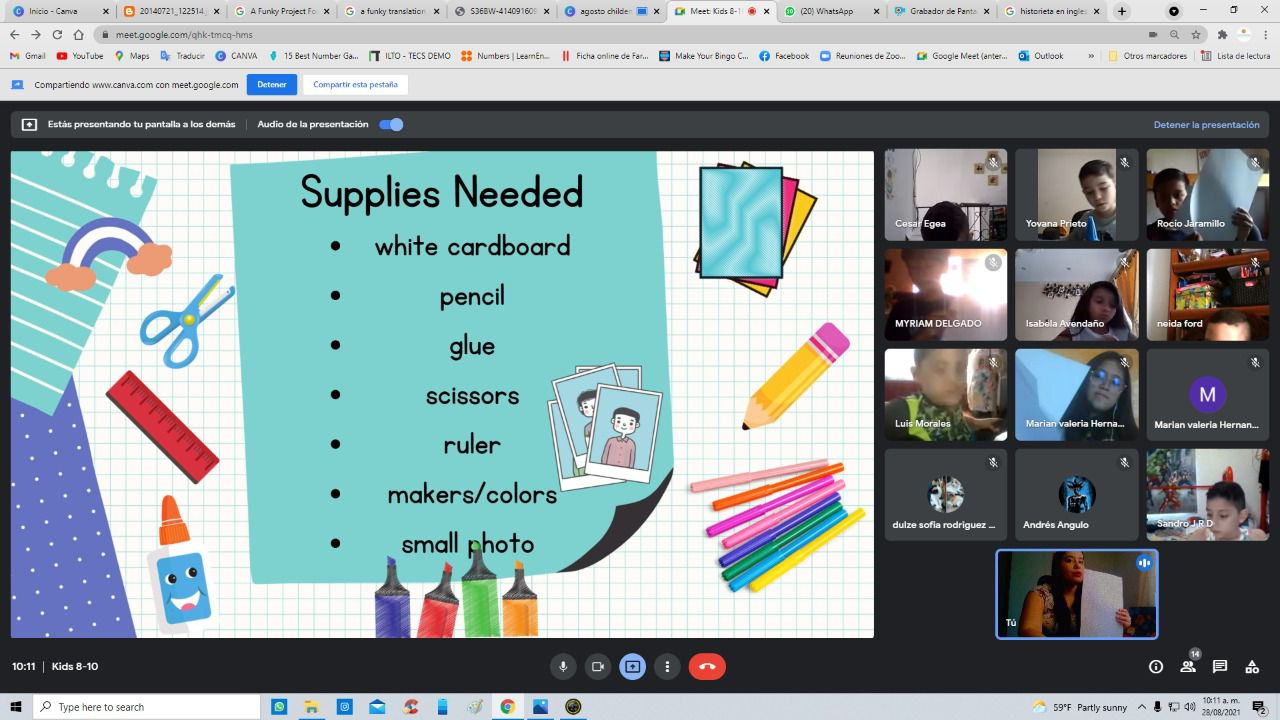Screen dimensions: 1280x720
Task: Open the meeting details info icon
Action: [x=1156, y=667]
